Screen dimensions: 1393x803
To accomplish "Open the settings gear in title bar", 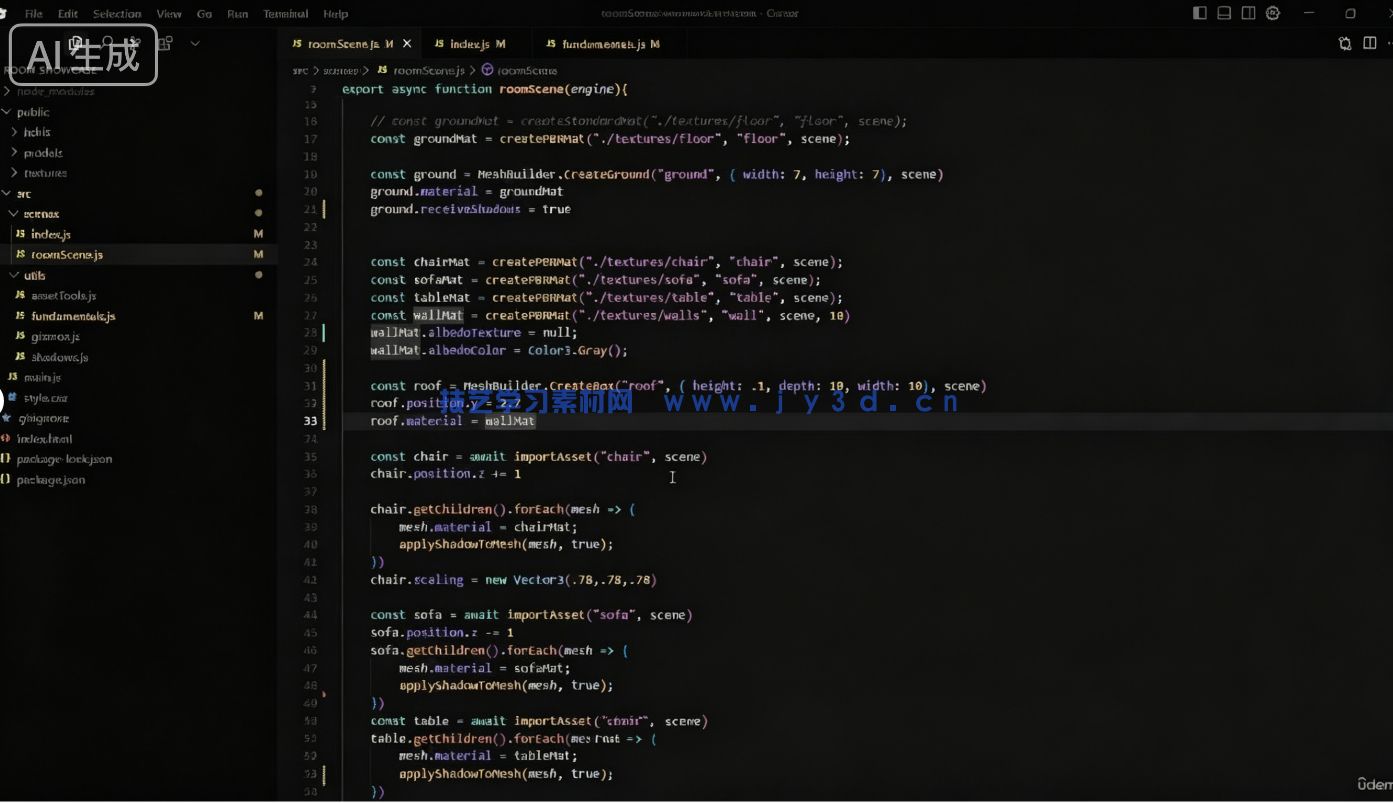I will [1273, 13].
